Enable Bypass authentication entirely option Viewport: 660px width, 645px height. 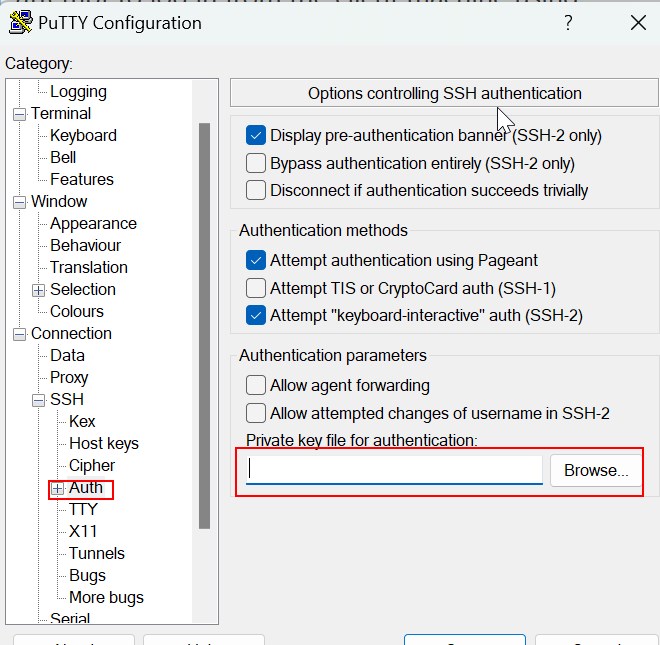pos(256,163)
